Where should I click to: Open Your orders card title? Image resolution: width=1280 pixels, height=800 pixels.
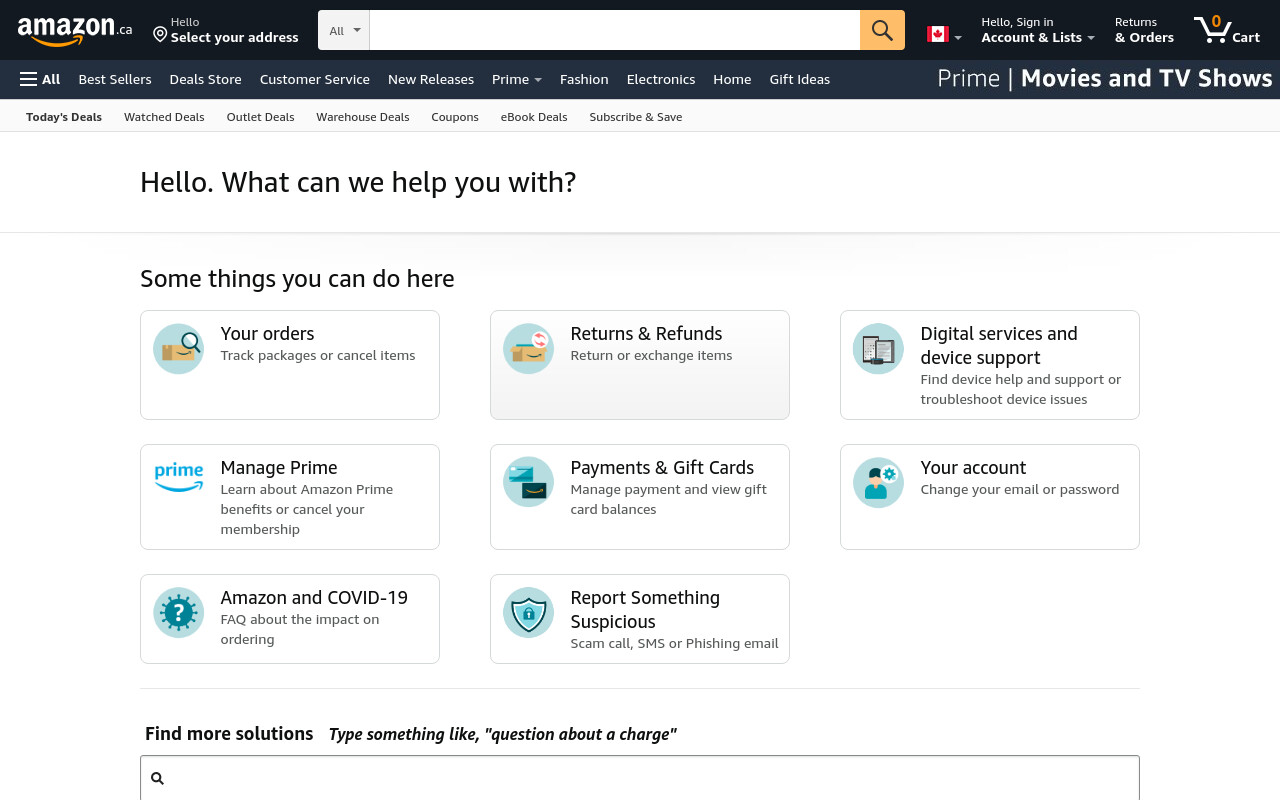pyautogui.click(x=267, y=334)
